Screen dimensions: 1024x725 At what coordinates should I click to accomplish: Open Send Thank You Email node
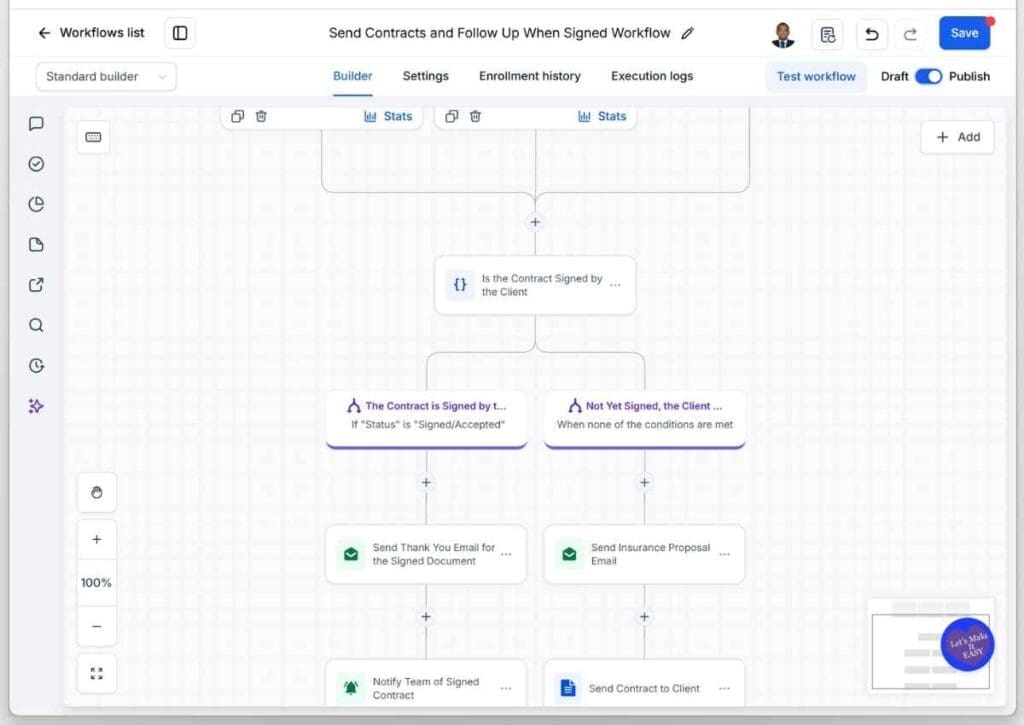[426, 554]
